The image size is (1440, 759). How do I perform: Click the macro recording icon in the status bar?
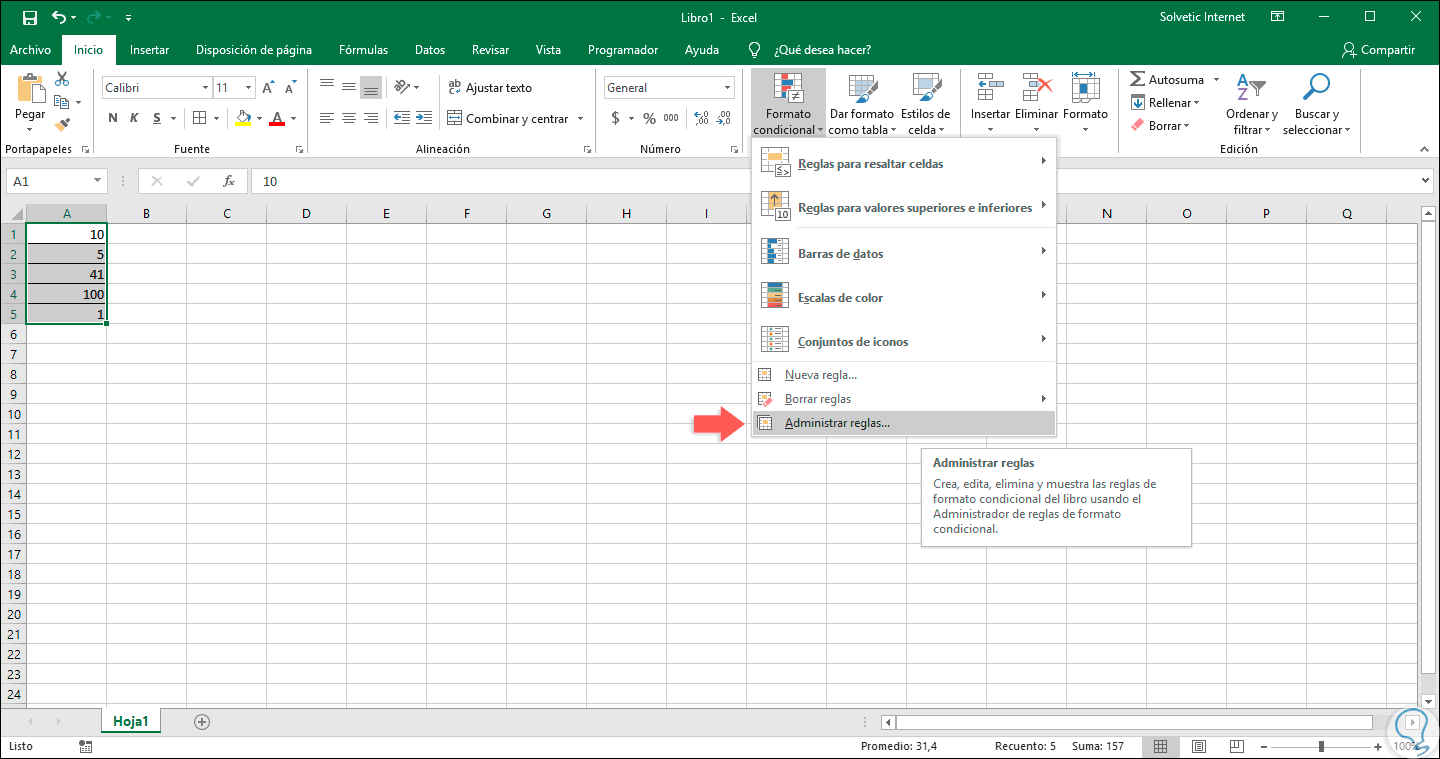click(85, 746)
